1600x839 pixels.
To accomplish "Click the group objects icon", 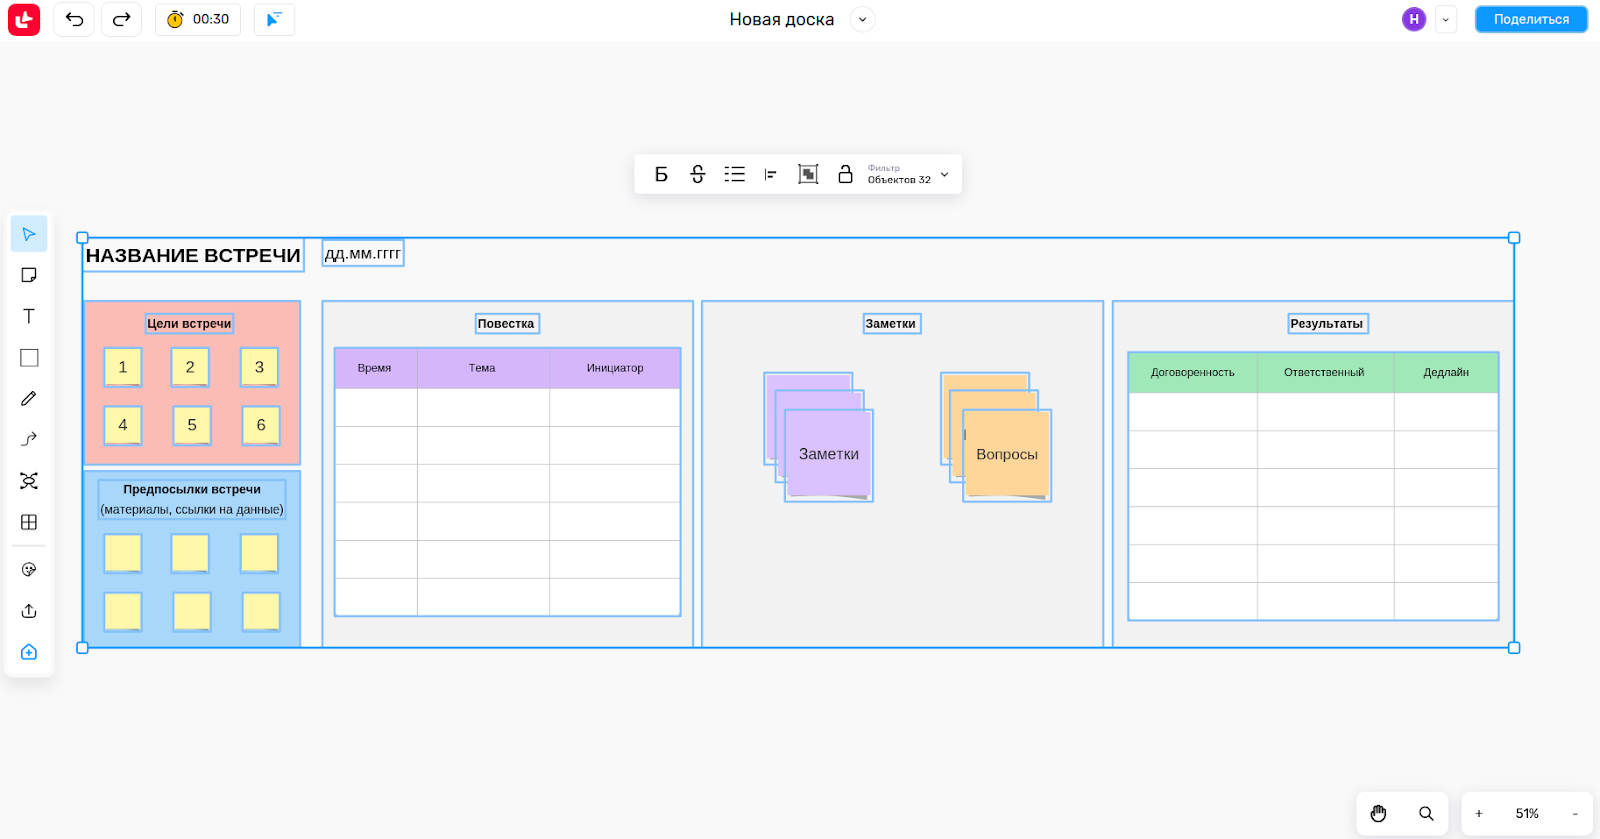I will pos(808,174).
